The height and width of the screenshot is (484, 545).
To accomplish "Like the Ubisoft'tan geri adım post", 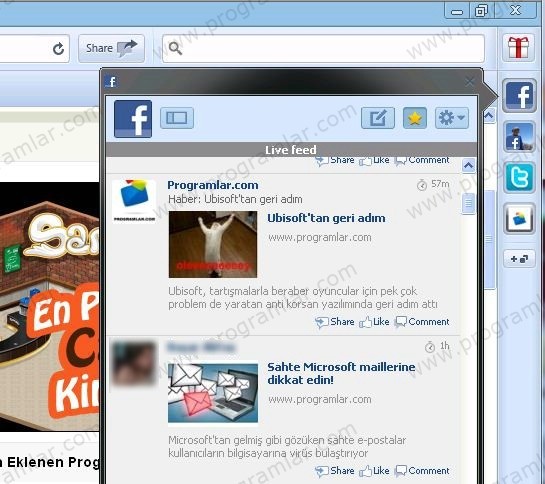I will [x=374, y=322].
